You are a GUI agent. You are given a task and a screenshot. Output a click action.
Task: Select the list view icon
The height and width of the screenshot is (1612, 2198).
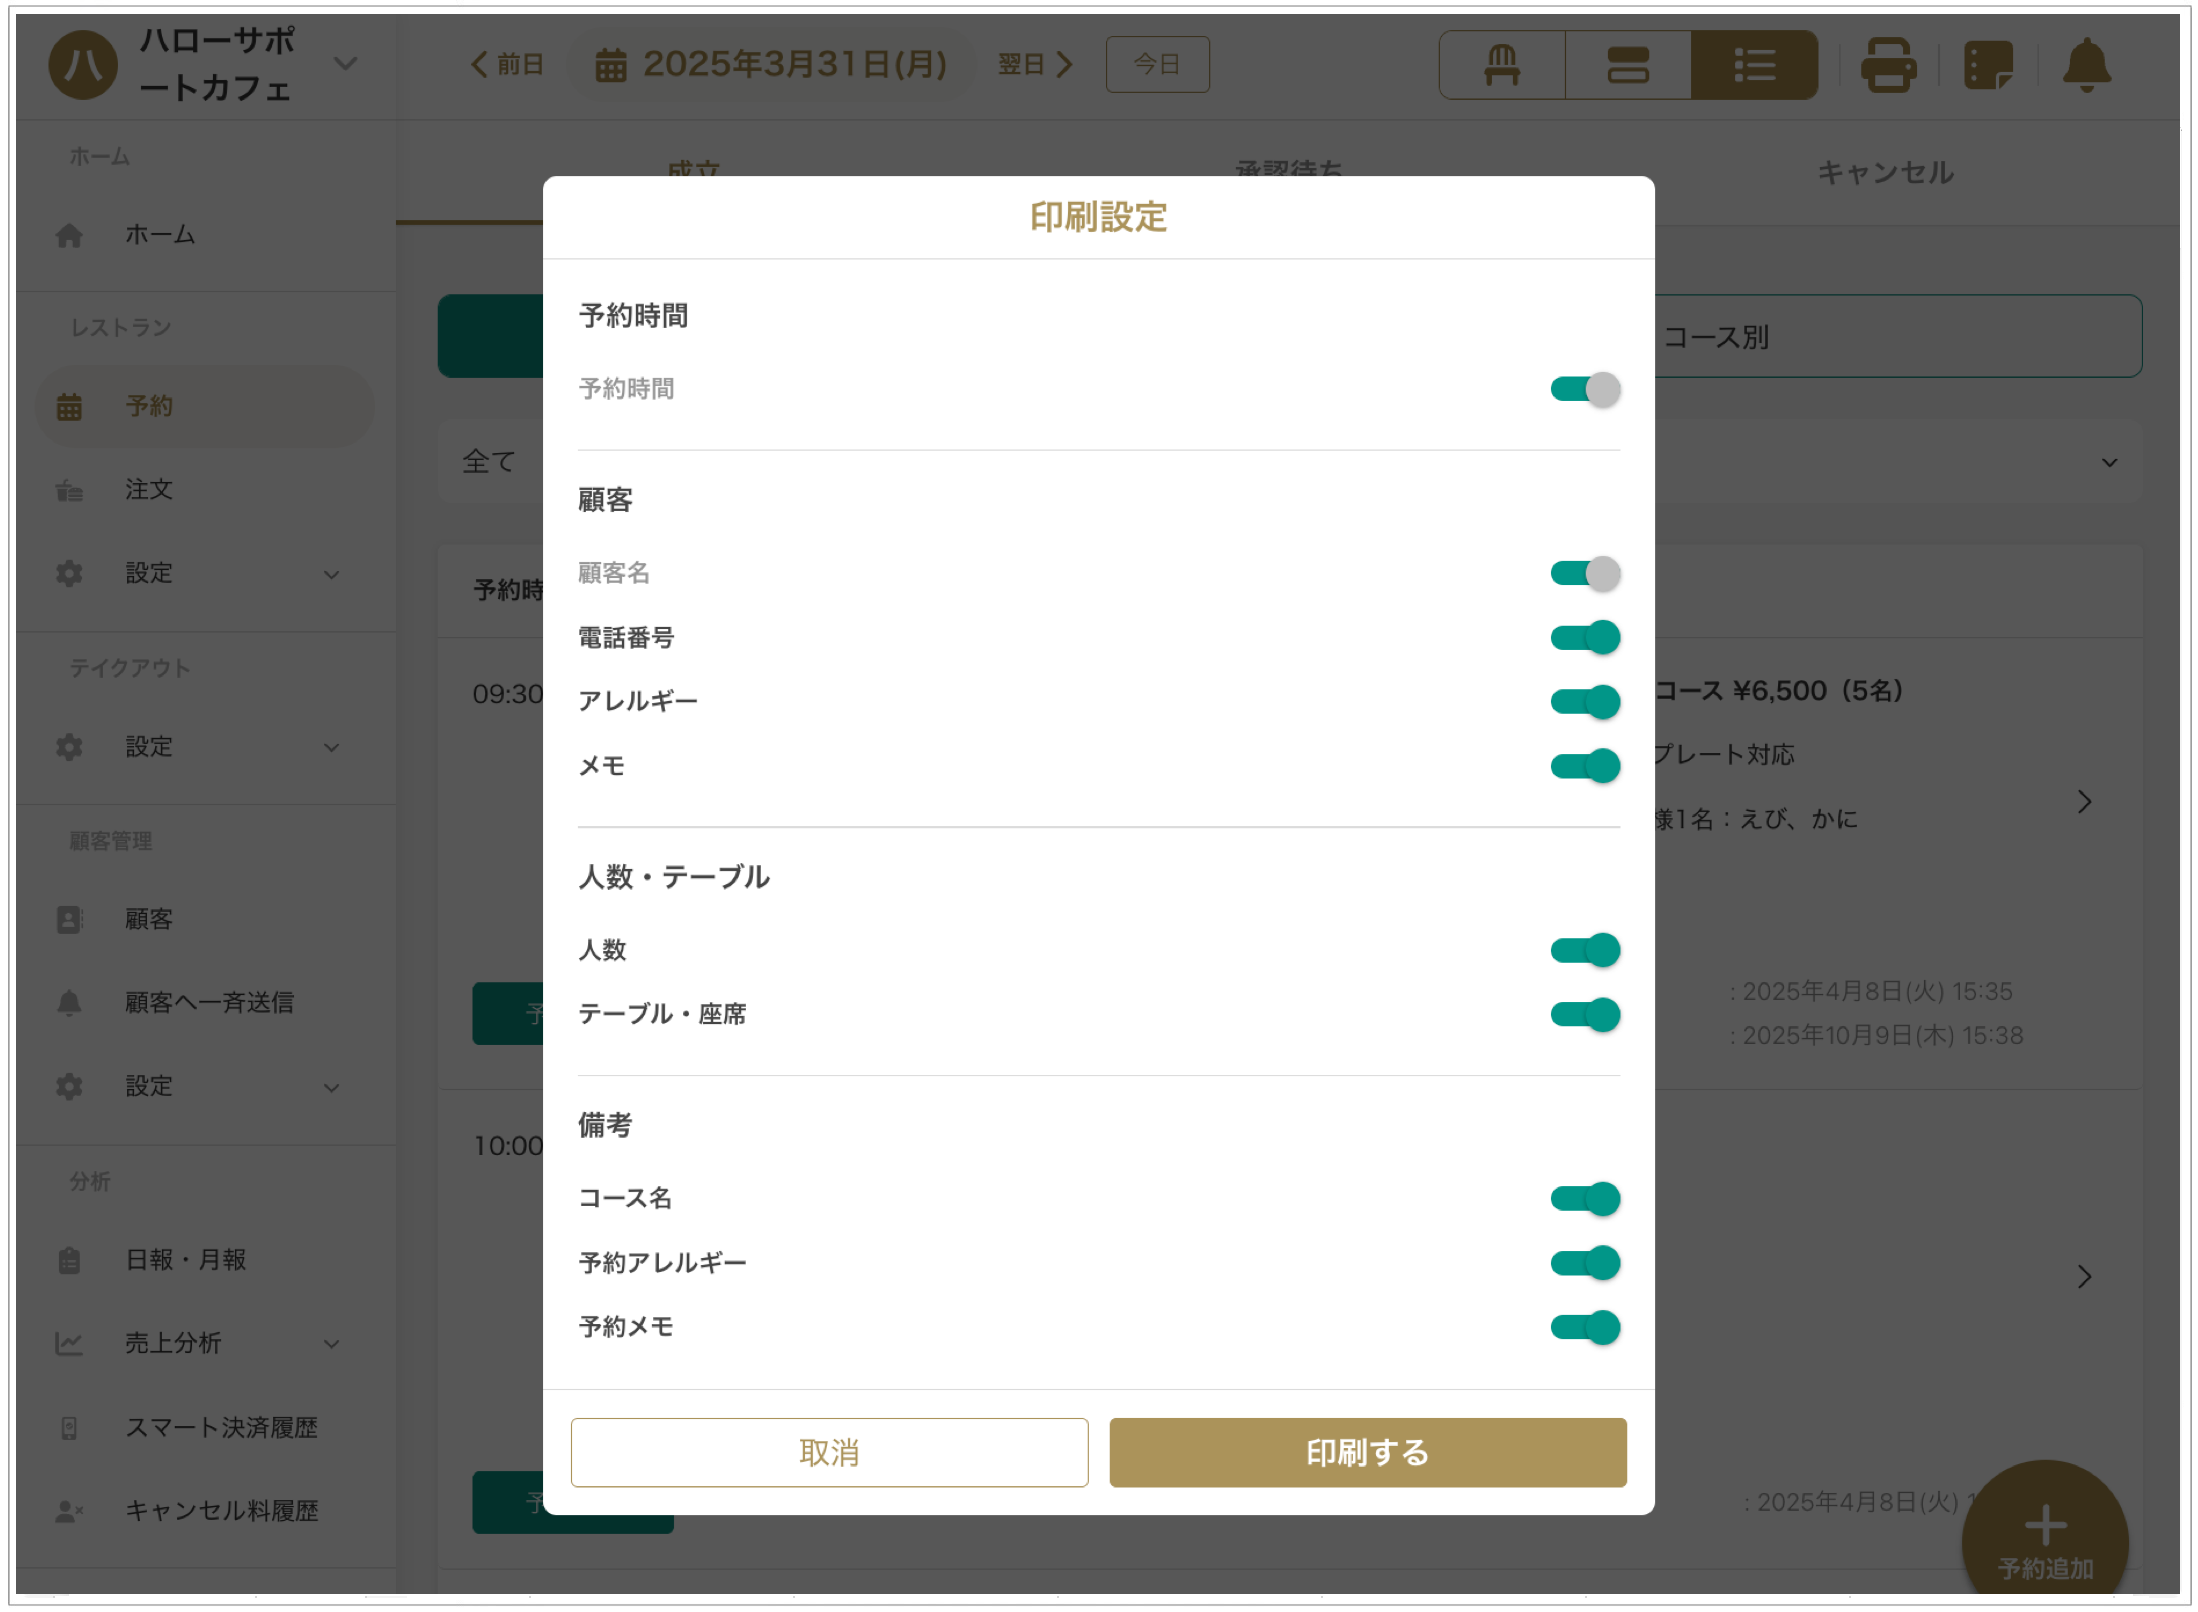1753,65
